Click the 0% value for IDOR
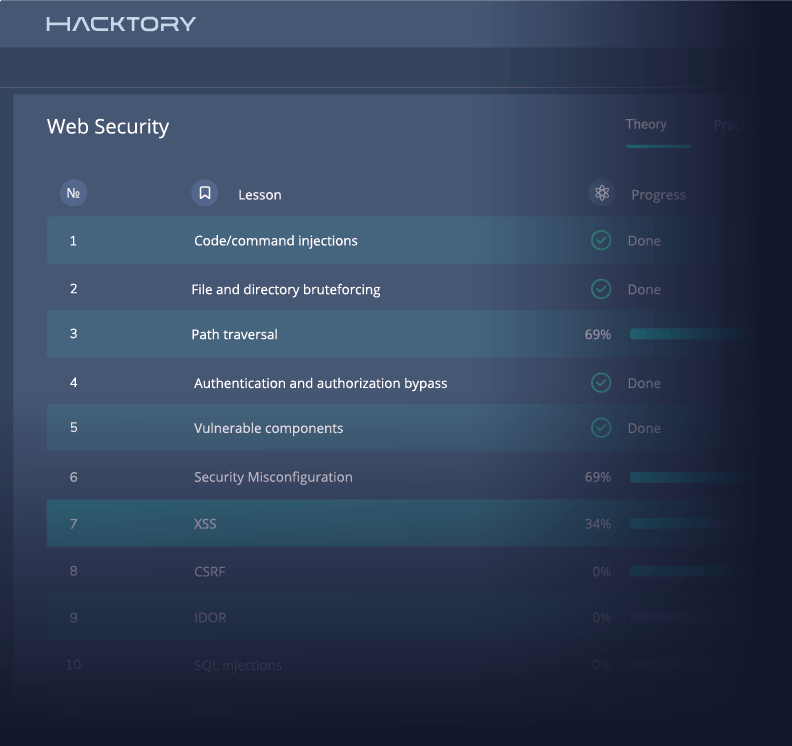The image size is (792, 746). click(x=602, y=618)
